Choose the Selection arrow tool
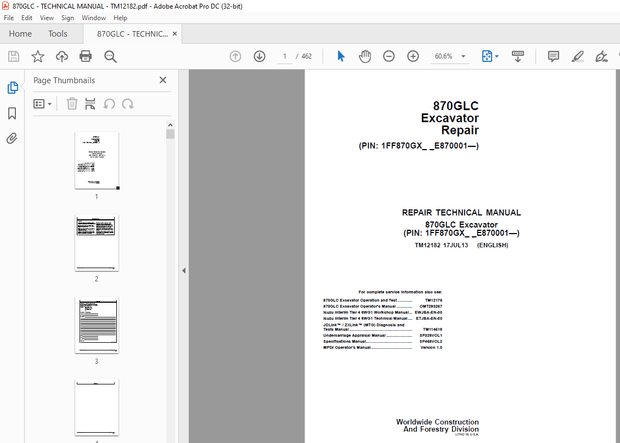This screenshot has height=443, width=620. pyautogui.click(x=341, y=57)
